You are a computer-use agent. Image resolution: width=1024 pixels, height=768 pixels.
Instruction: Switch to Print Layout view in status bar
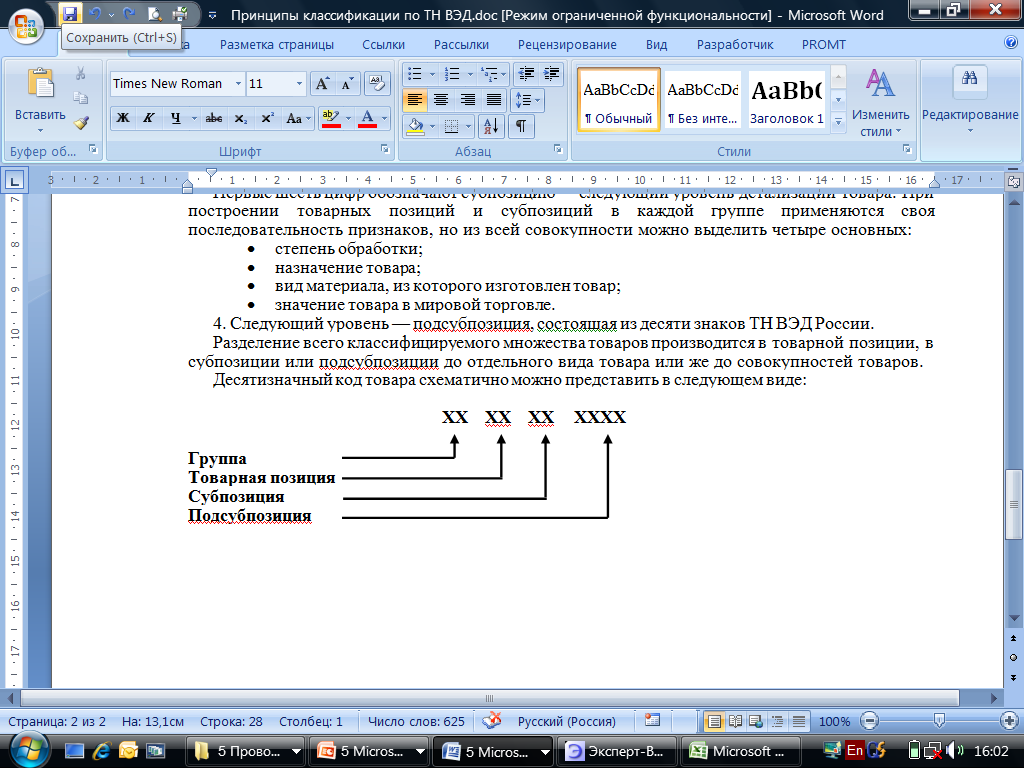[x=714, y=721]
